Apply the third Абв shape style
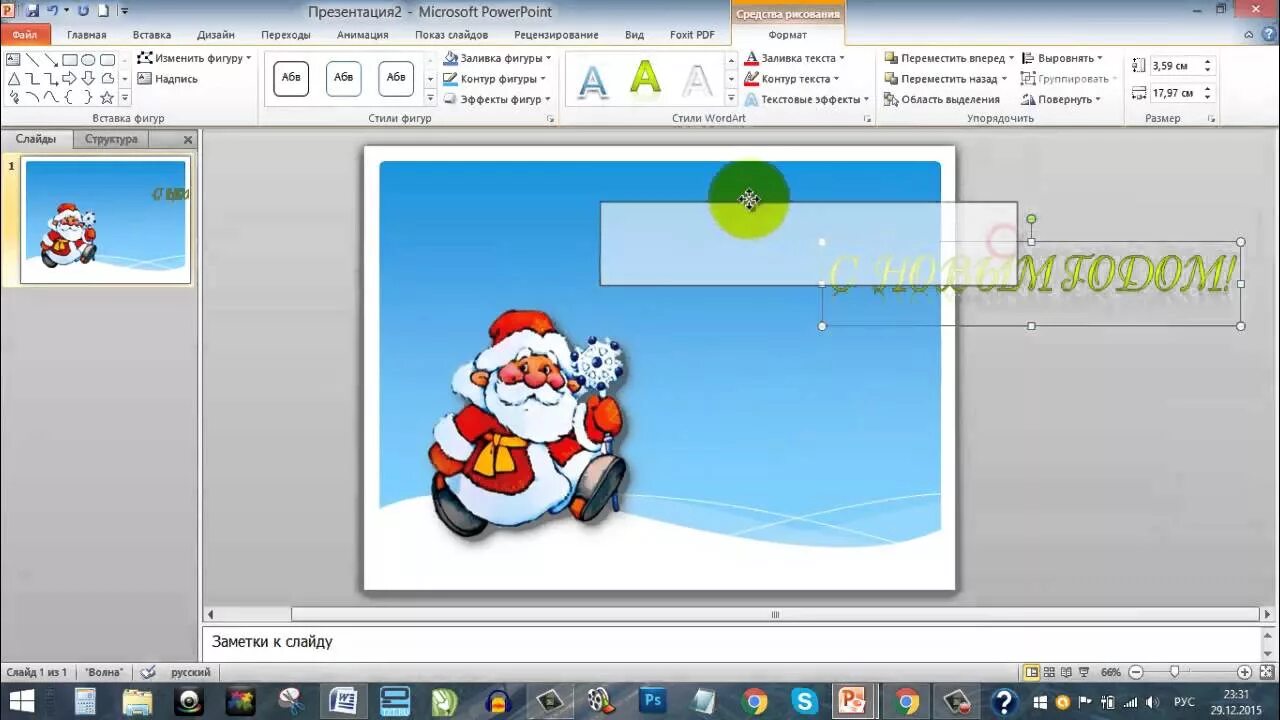Screen dimensions: 1280x720 396,78
